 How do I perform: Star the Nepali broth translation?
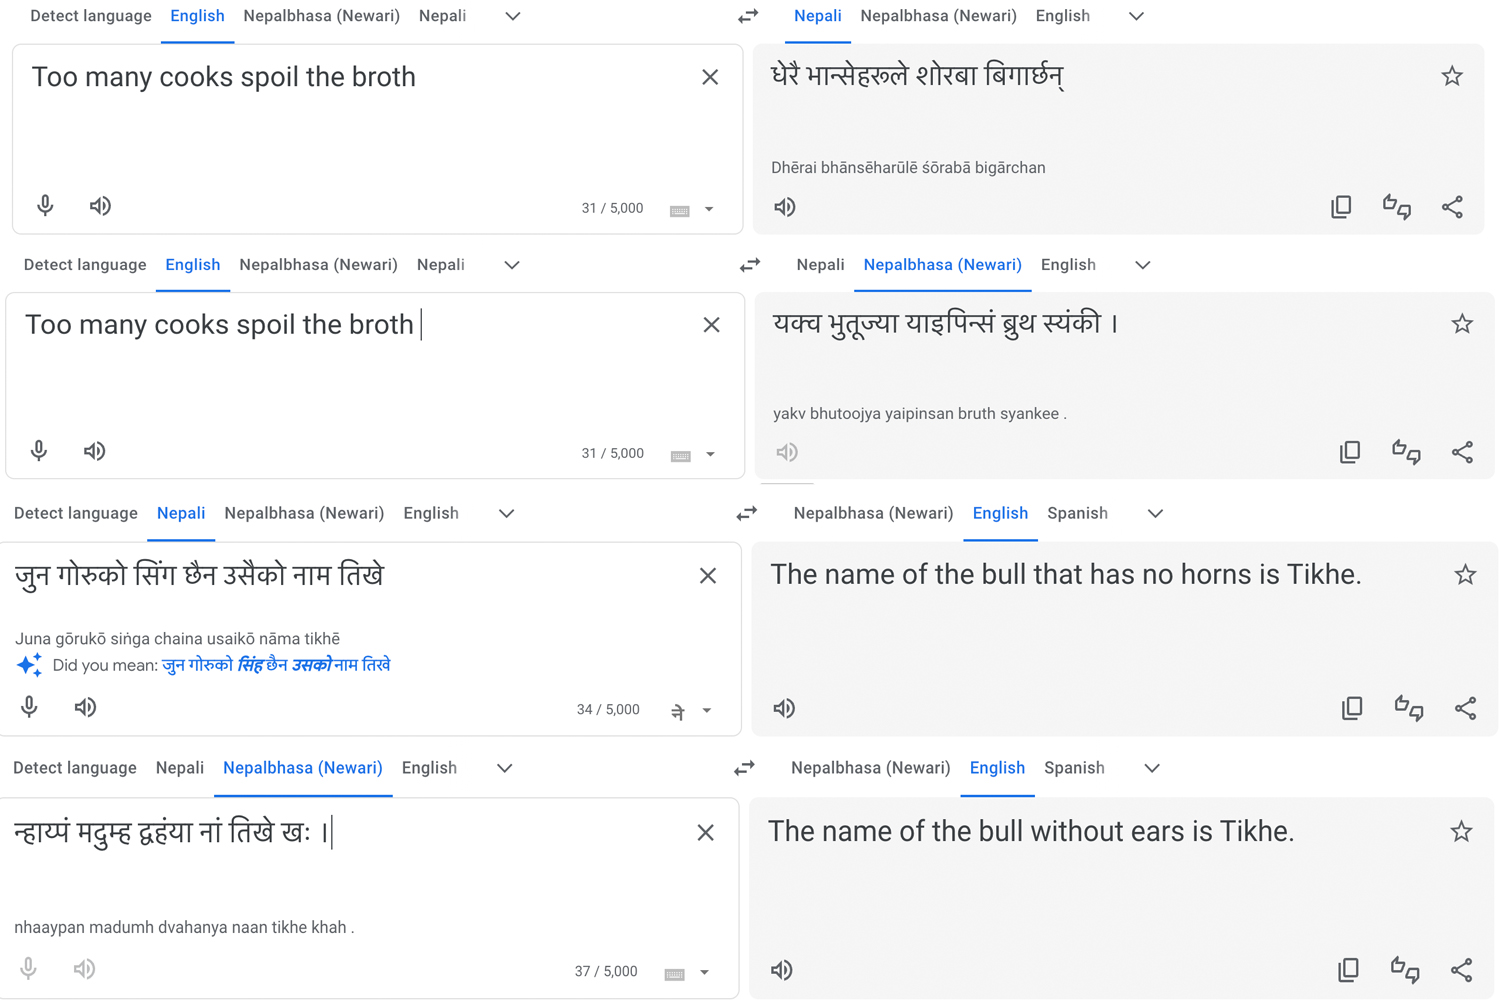(x=1452, y=76)
